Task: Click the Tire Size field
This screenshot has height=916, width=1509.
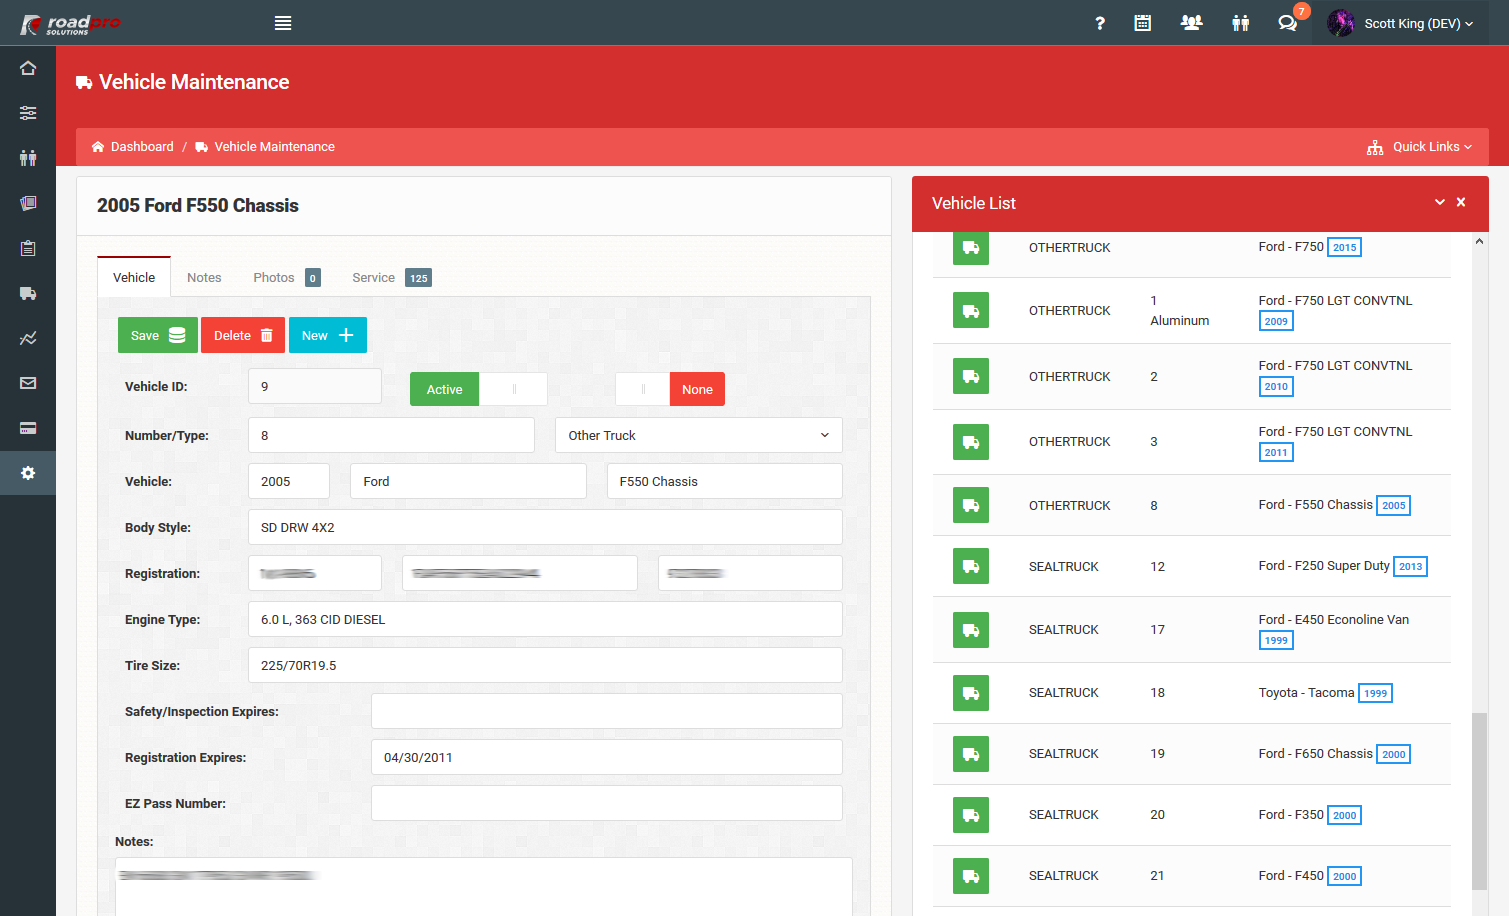Action: 545,665
